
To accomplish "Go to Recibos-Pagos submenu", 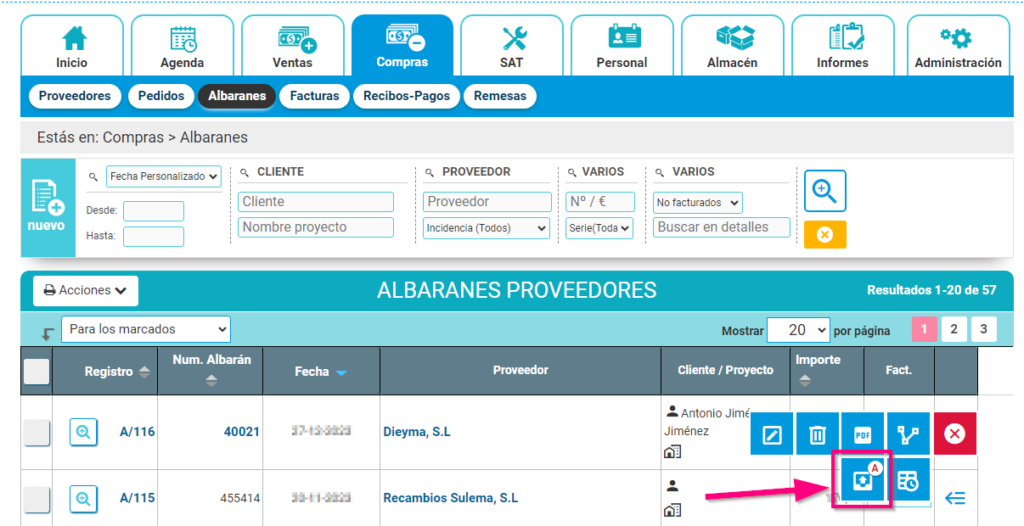I will 407,96.
